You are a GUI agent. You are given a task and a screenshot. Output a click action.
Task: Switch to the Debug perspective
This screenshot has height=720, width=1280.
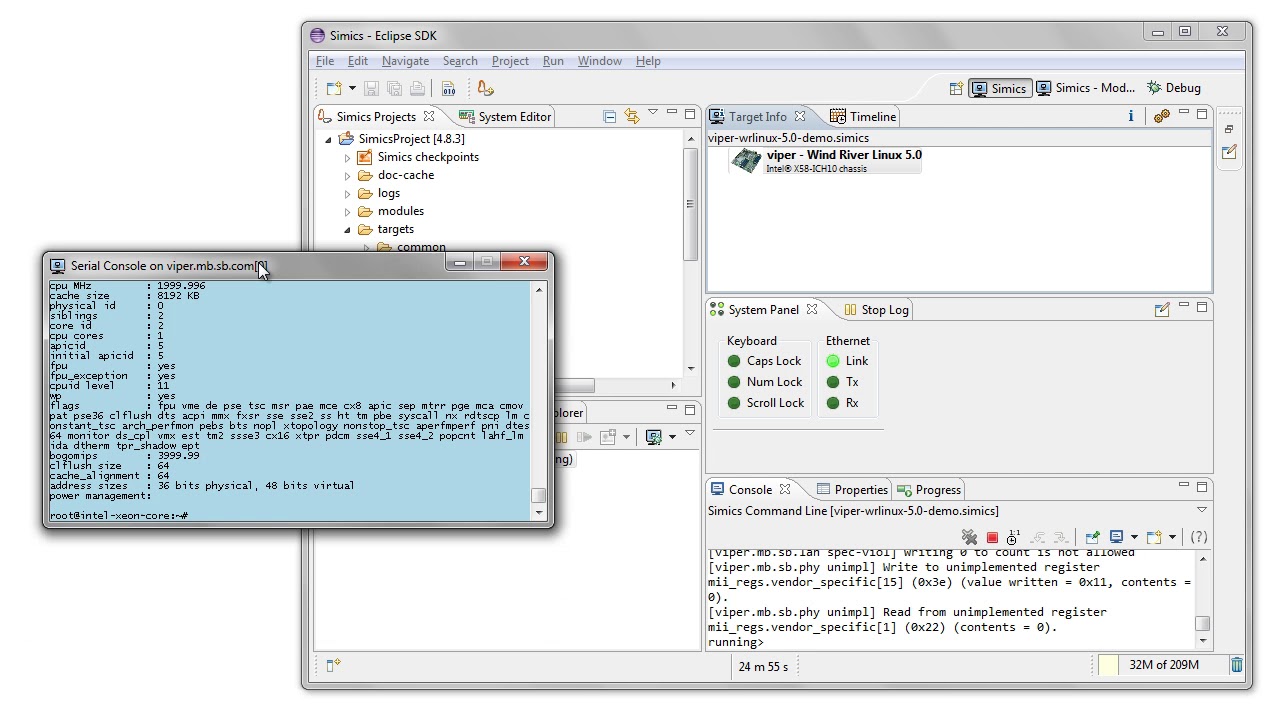coord(1174,88)
